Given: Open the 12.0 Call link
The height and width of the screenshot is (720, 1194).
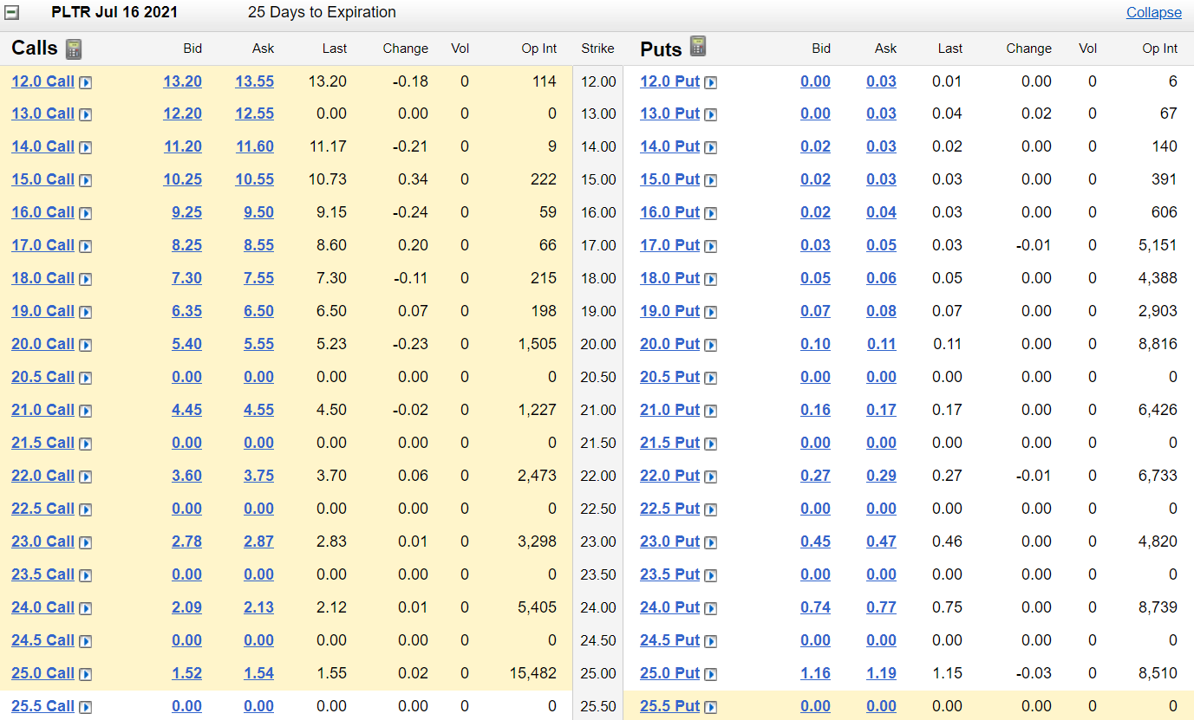Looking at the screenshot, I should click(x=43, y=81).
